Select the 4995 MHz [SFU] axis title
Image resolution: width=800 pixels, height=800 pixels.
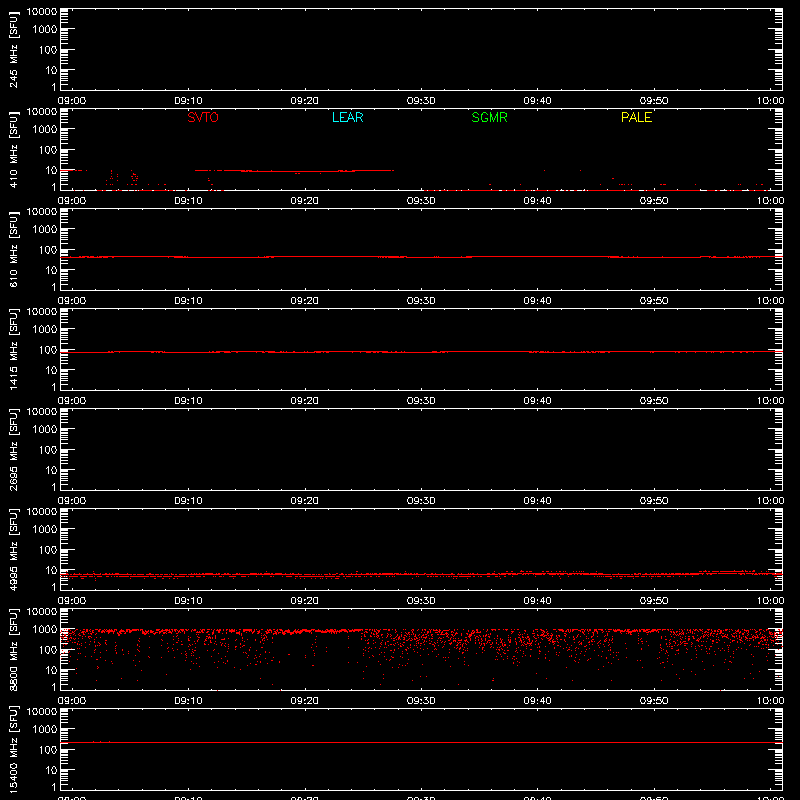click(x=13, y=549)
